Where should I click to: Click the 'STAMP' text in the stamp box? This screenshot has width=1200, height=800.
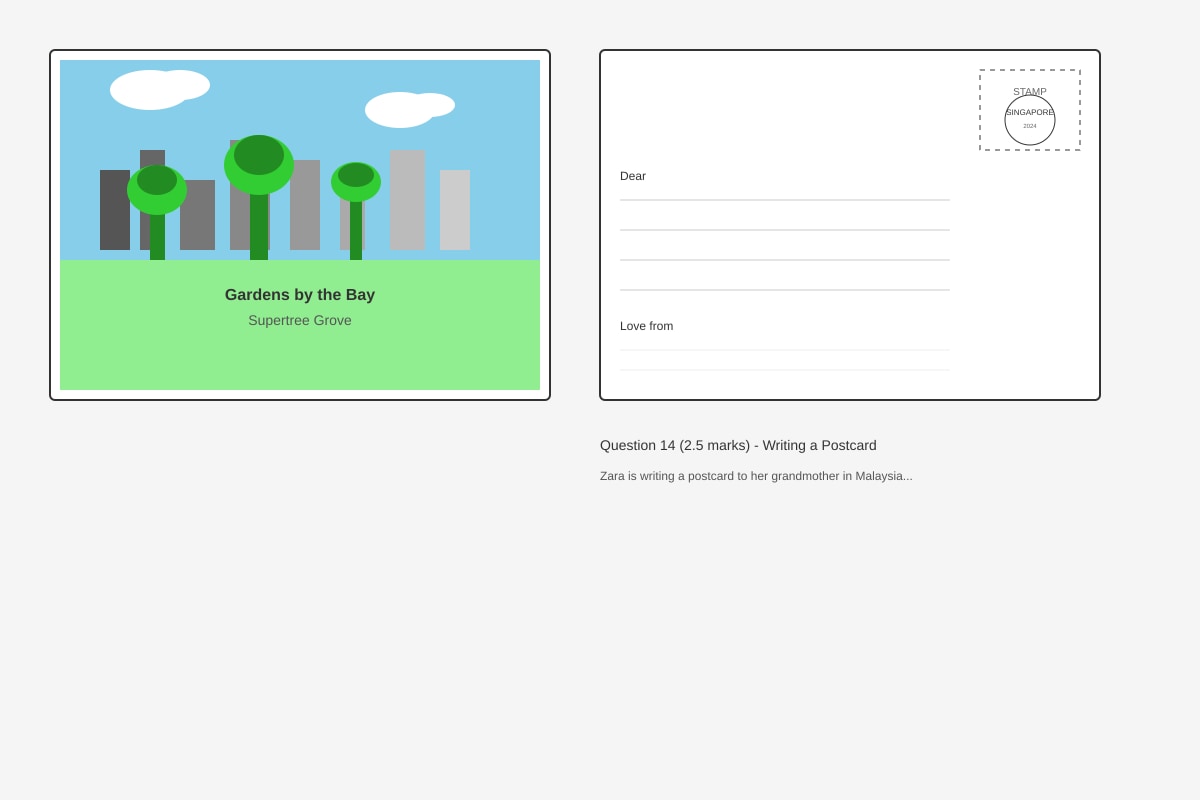click(1030, 92)
